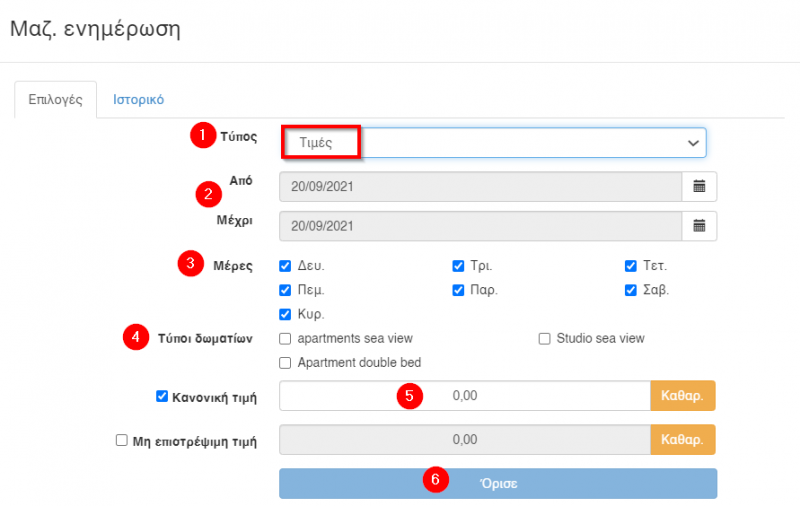Switch to the Ιστορικό tab
Image resolution: width=800 pixels, height=506 pixels.
pyautogui.click(x=138, y=100)
